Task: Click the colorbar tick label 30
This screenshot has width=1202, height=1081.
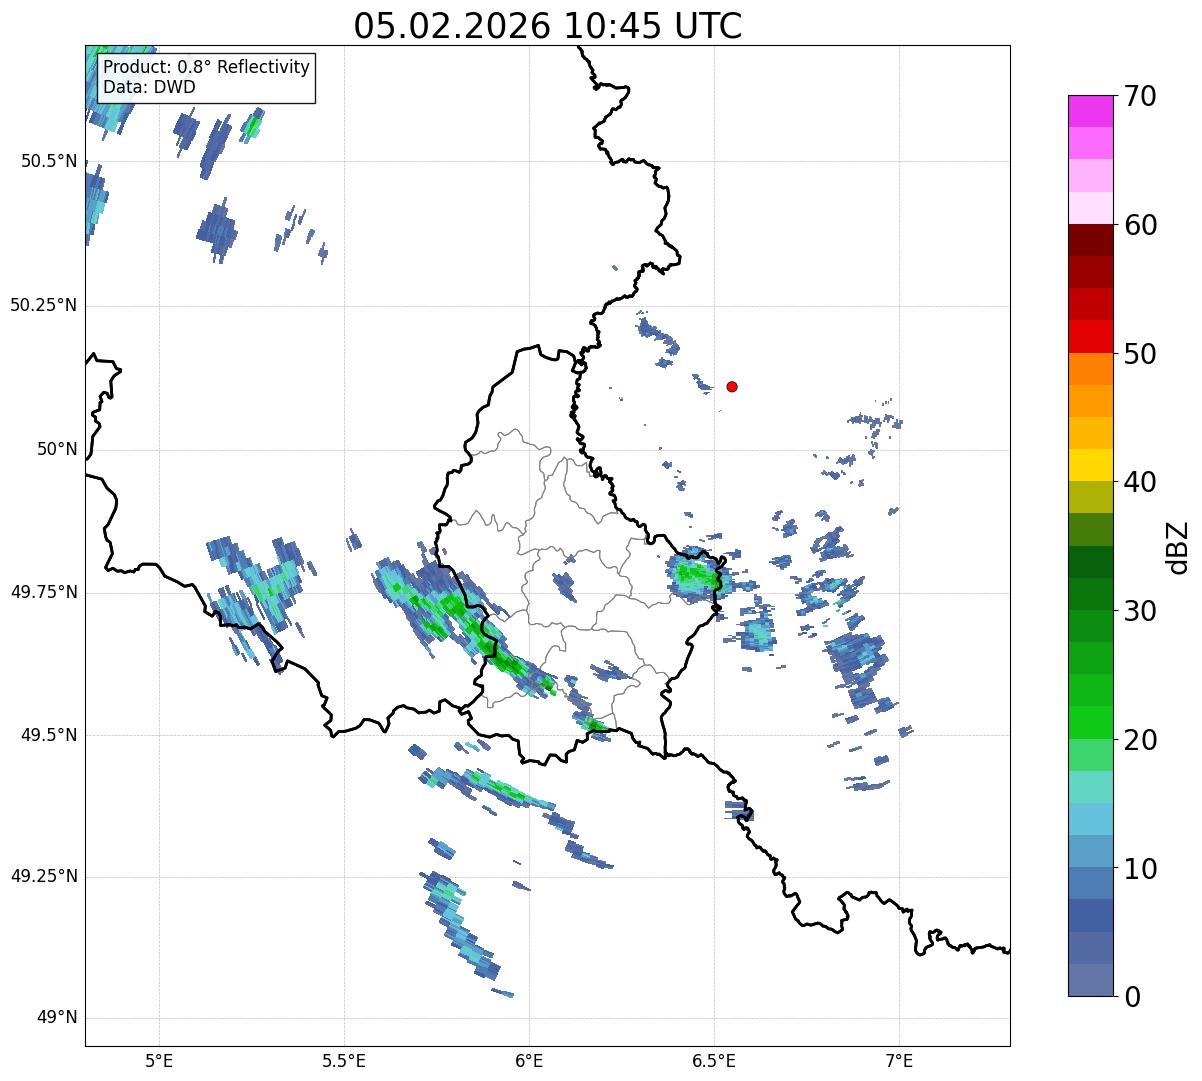Action: click(x=1140, y=611)
